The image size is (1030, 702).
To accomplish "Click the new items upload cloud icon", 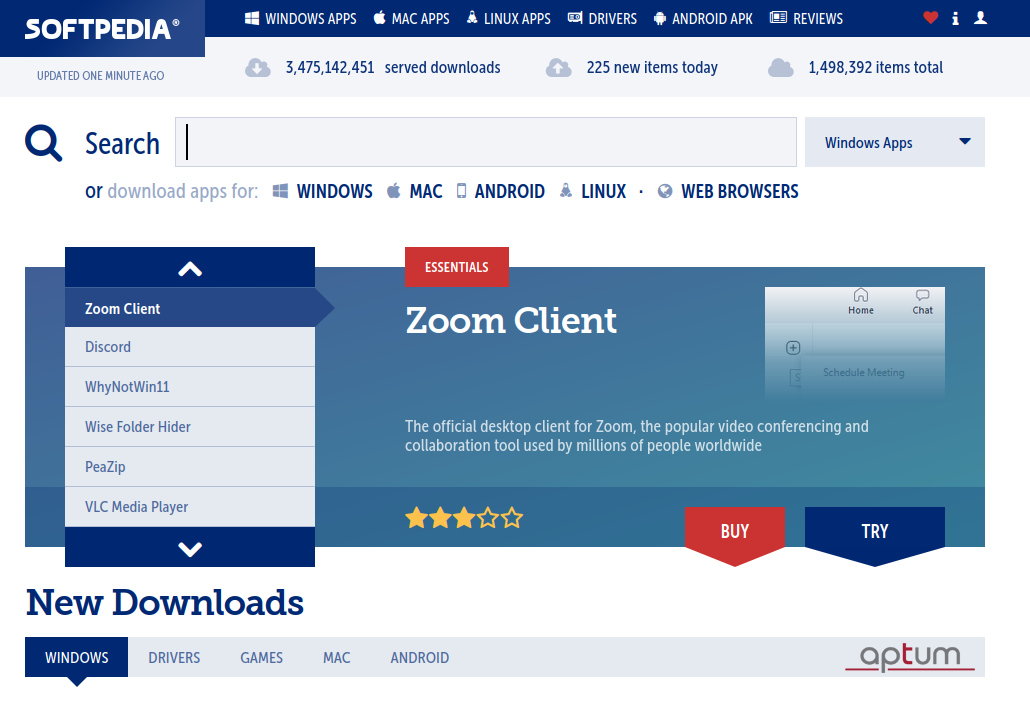I will (558, 68).
